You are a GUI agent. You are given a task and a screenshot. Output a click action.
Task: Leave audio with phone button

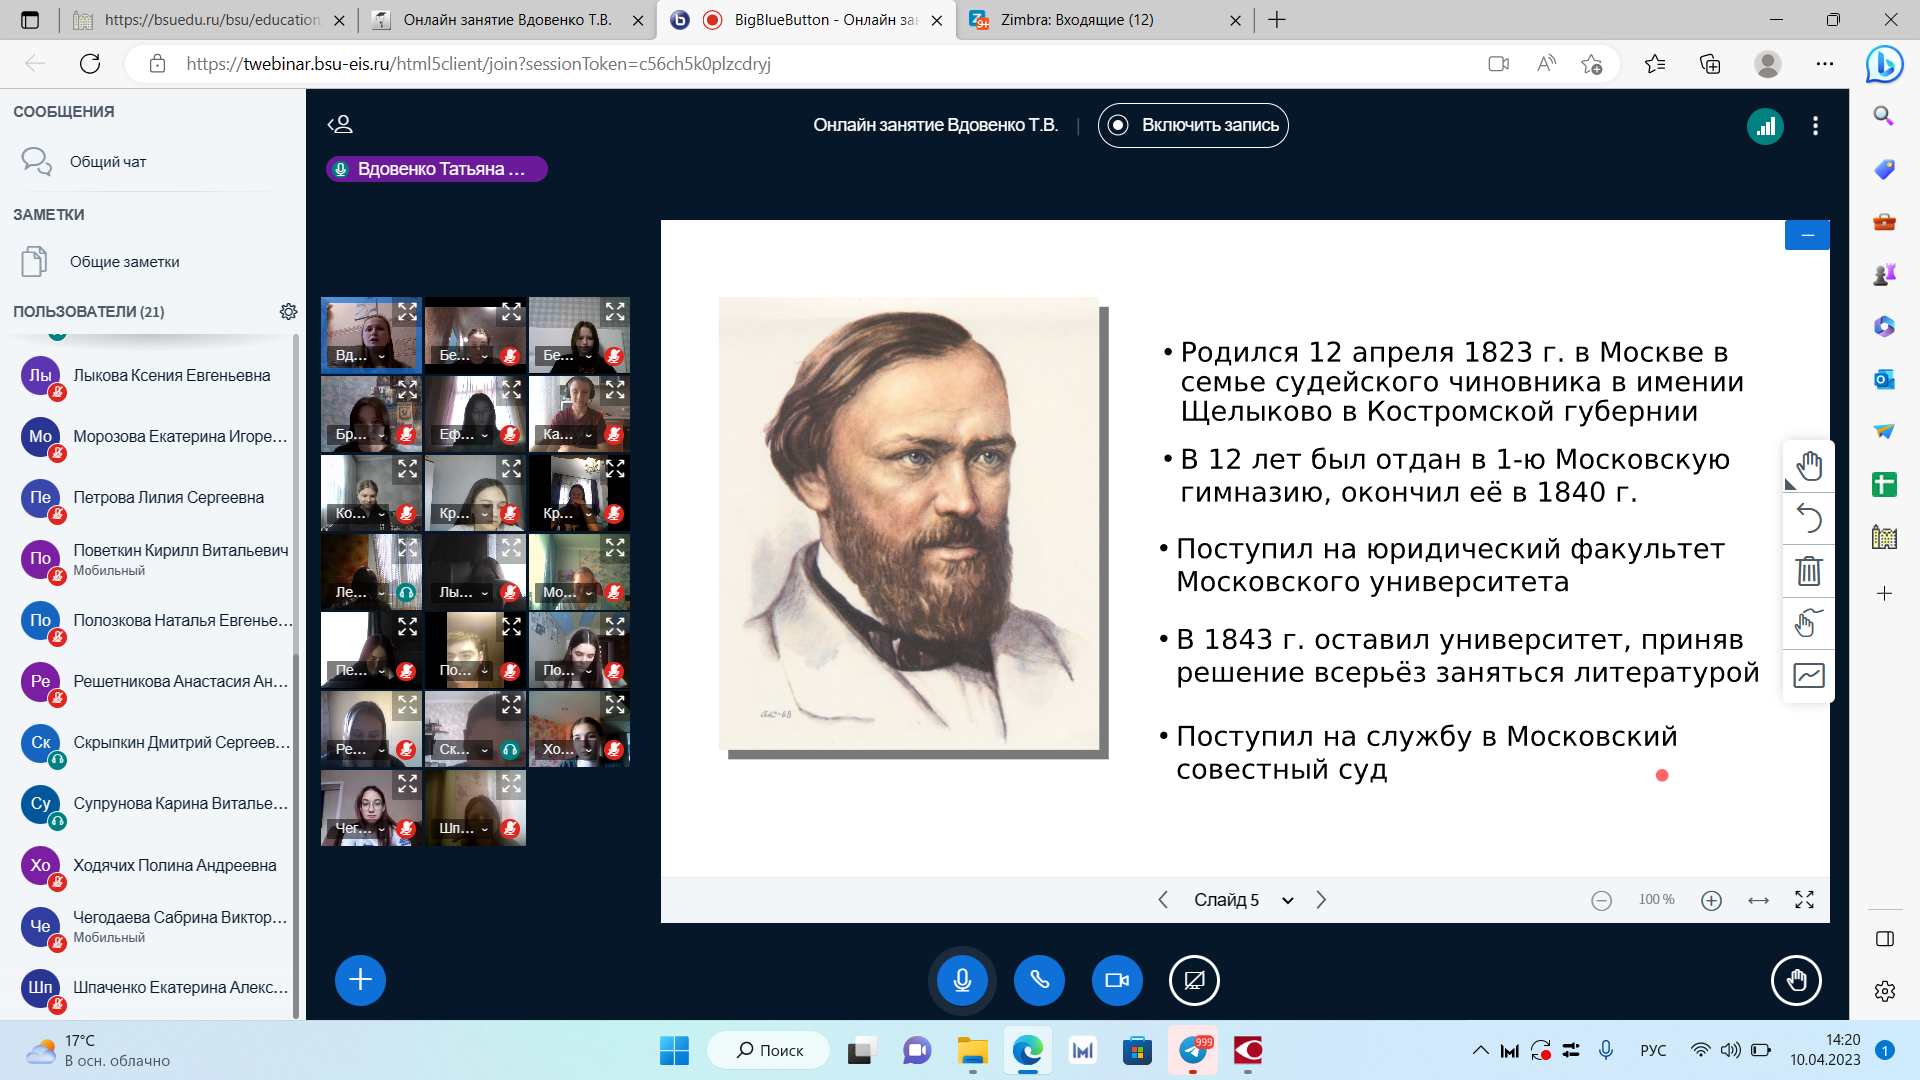(1039, 980)
